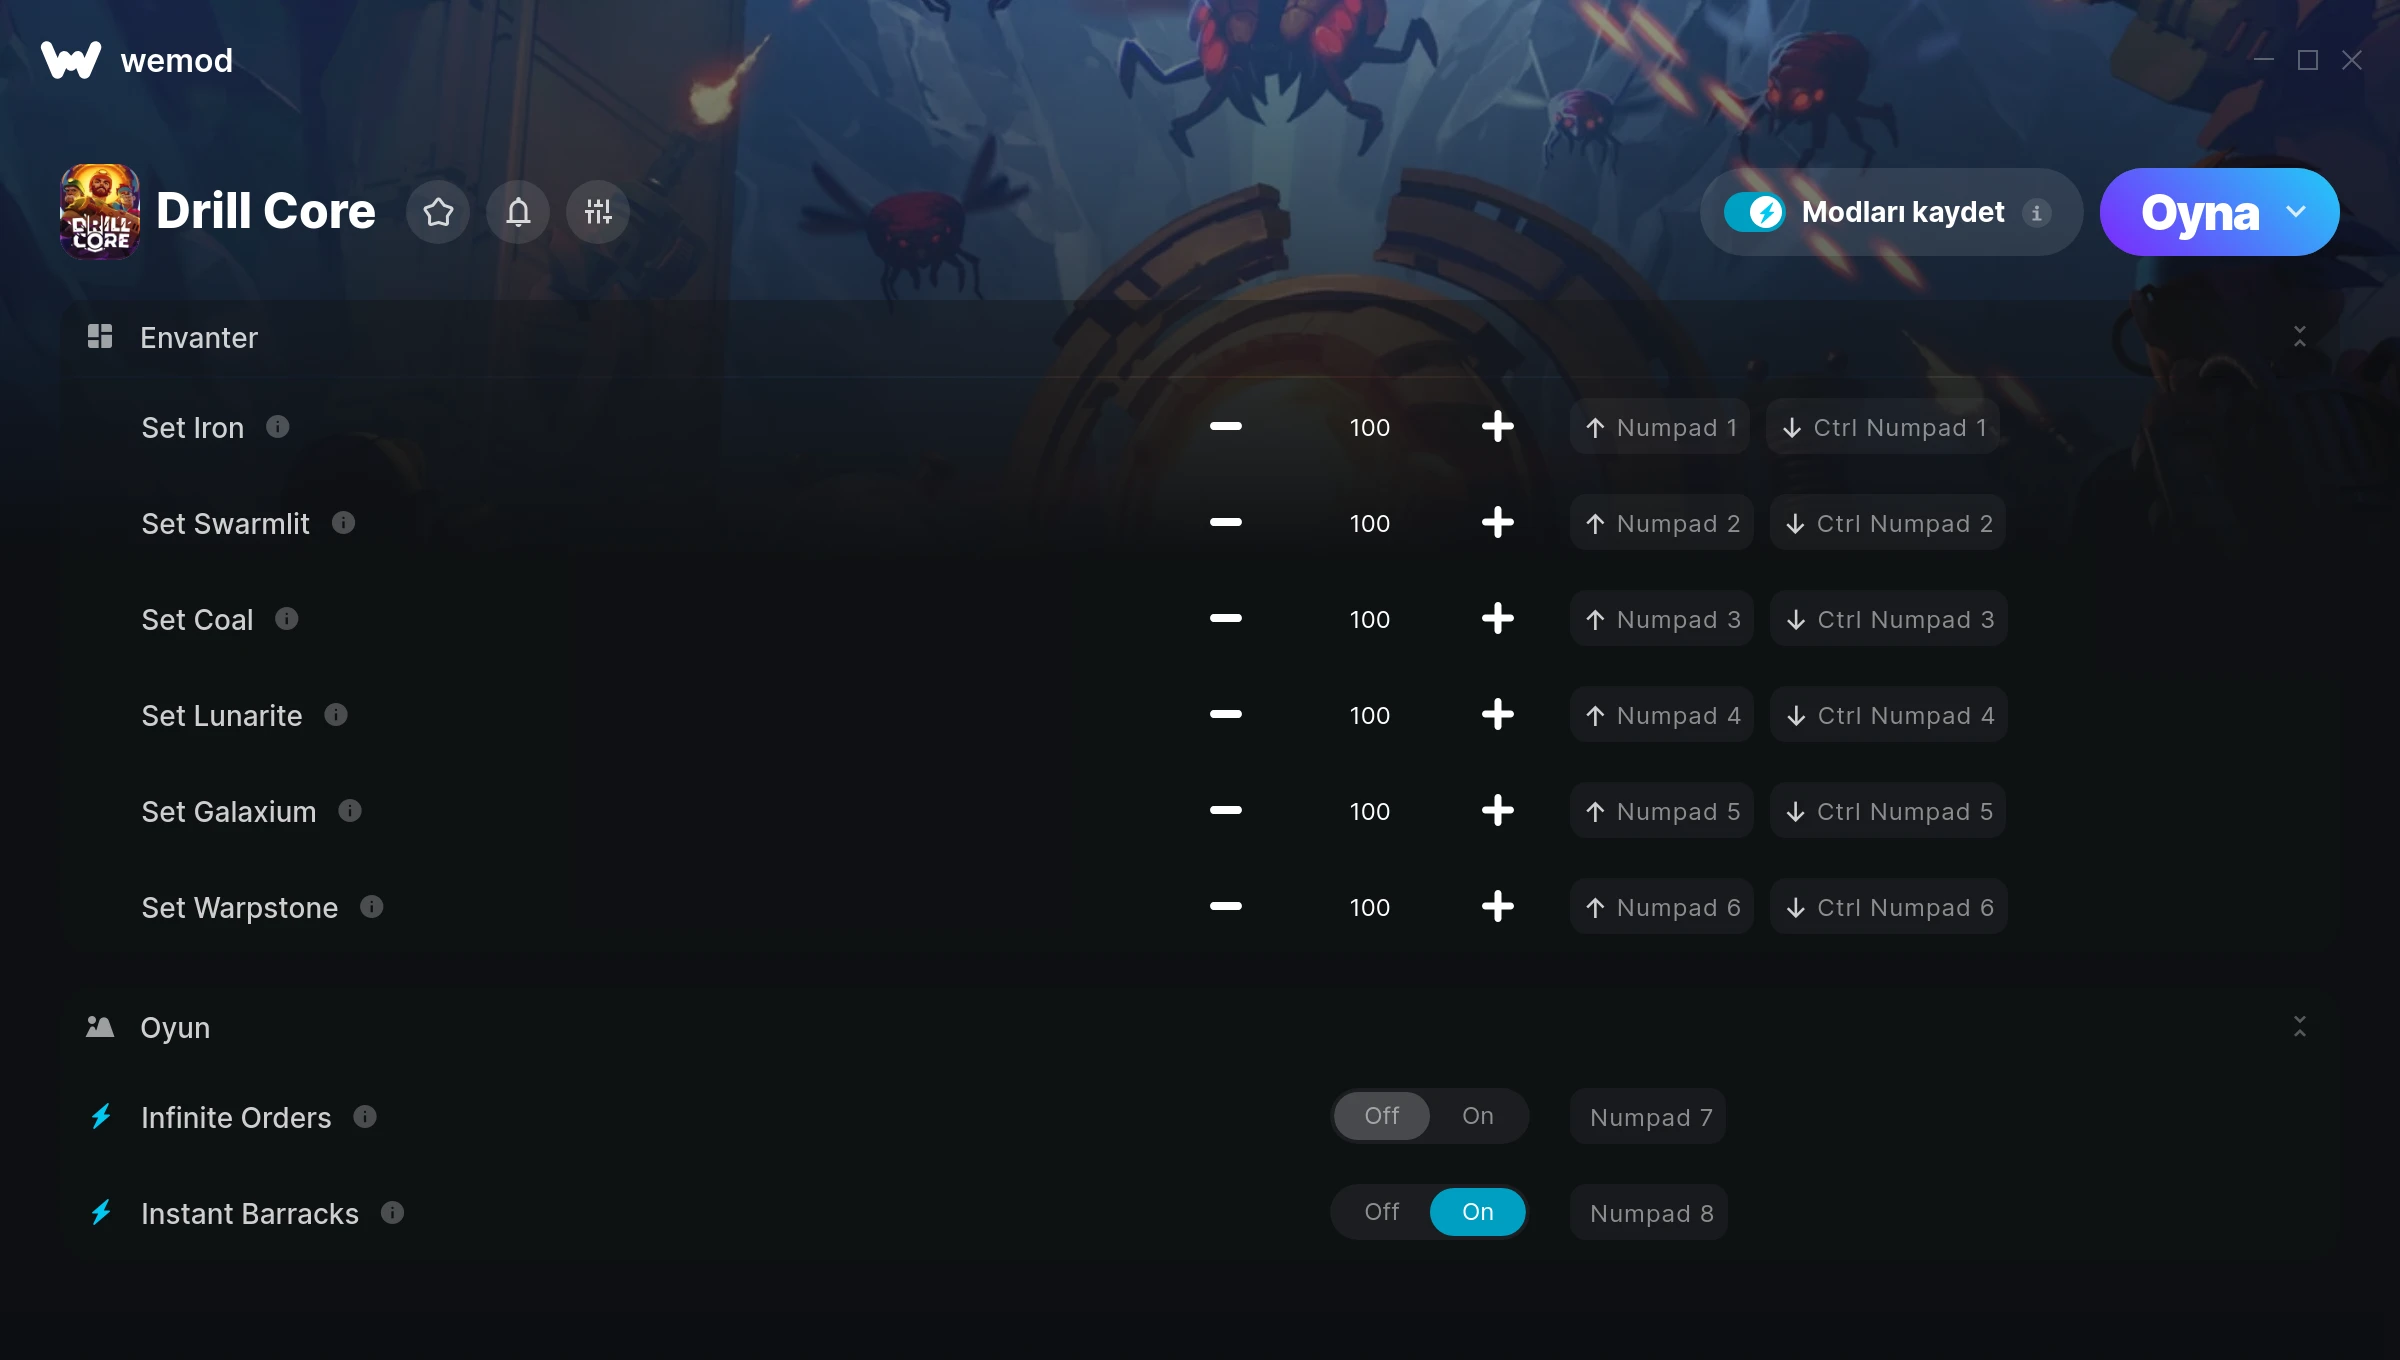The height and width of the screenshot is (1360, 2400).
Task: Open info icon next to Modları kaydet
Action: pyautogui.click(x=2036, y=212)
